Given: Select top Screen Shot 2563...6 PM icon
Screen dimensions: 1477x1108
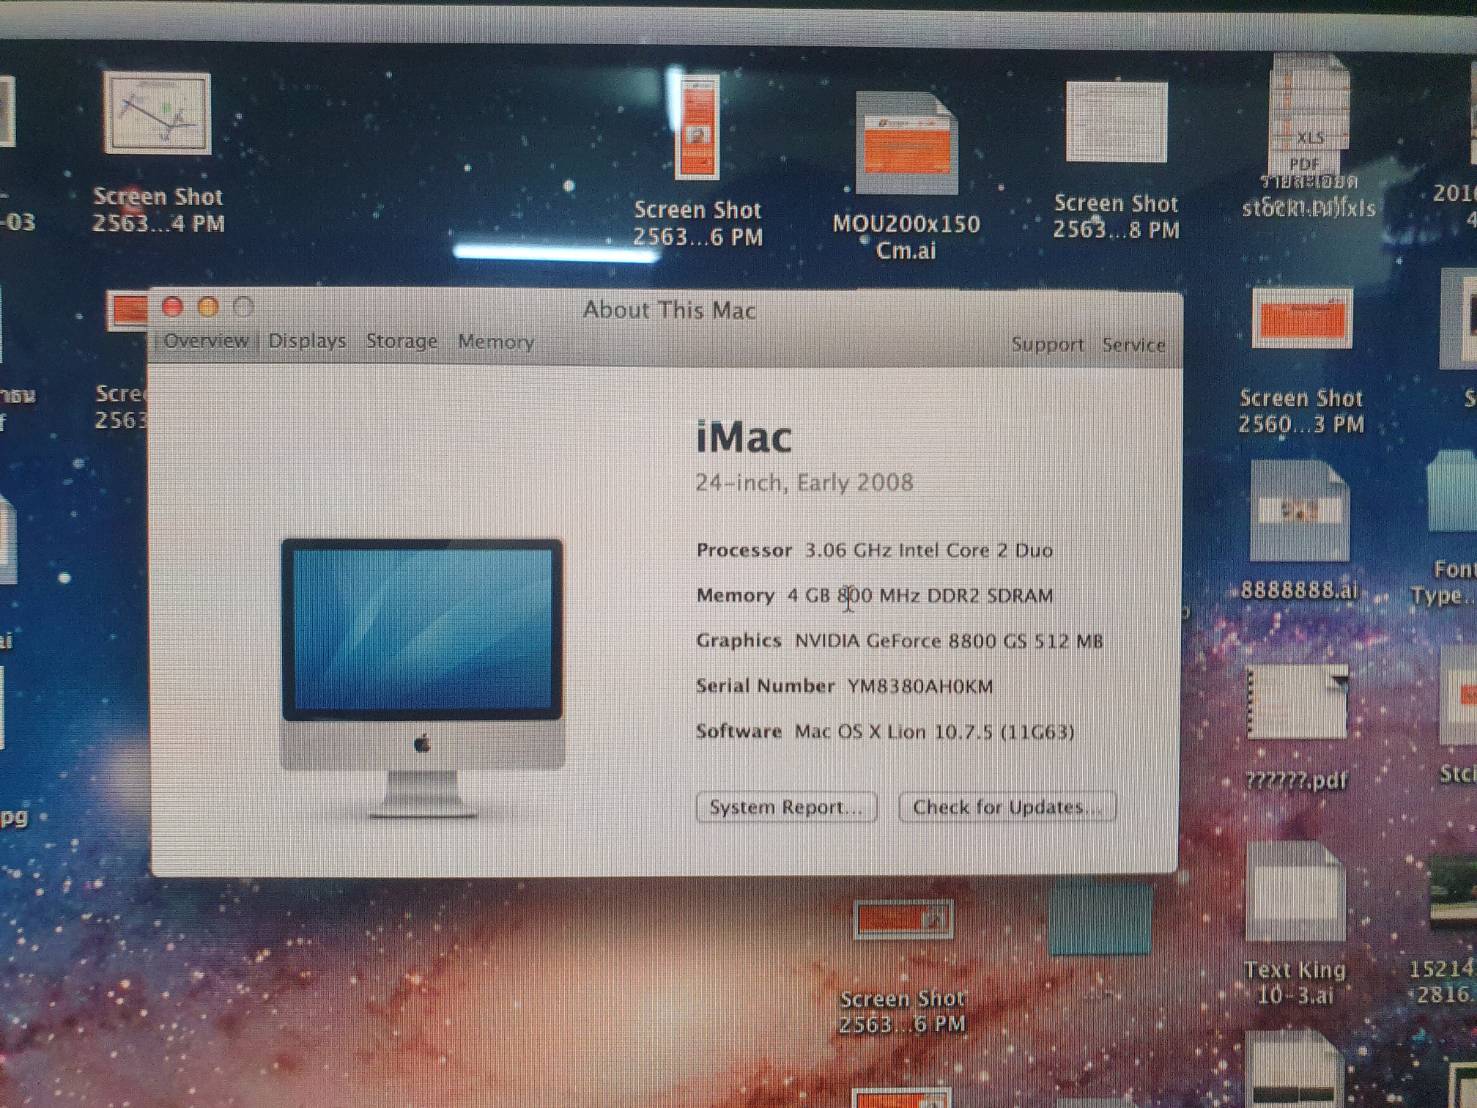Looking at the screenshot, I should point(697,129).
